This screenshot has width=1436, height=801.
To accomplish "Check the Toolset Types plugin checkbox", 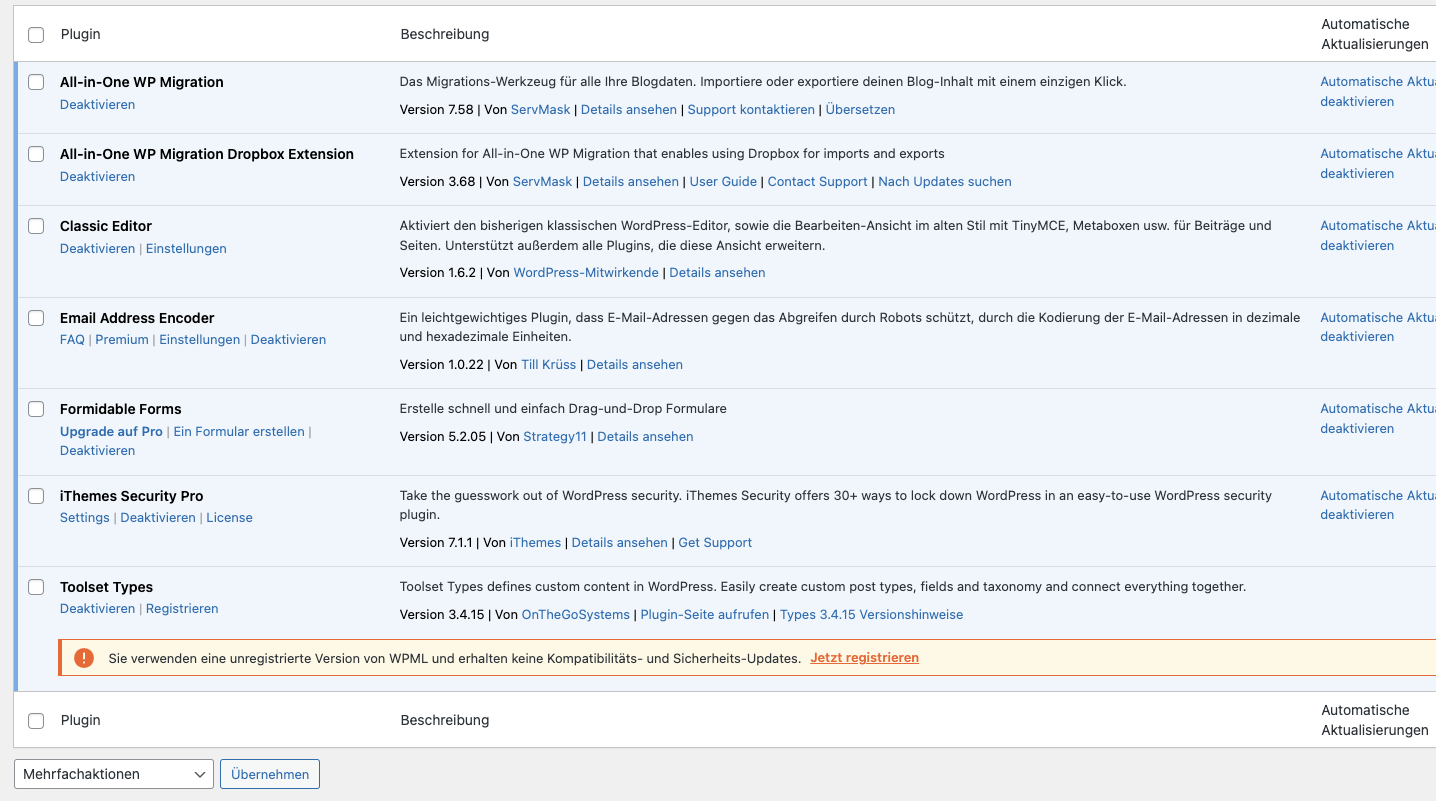I will [x=36, y=587].
